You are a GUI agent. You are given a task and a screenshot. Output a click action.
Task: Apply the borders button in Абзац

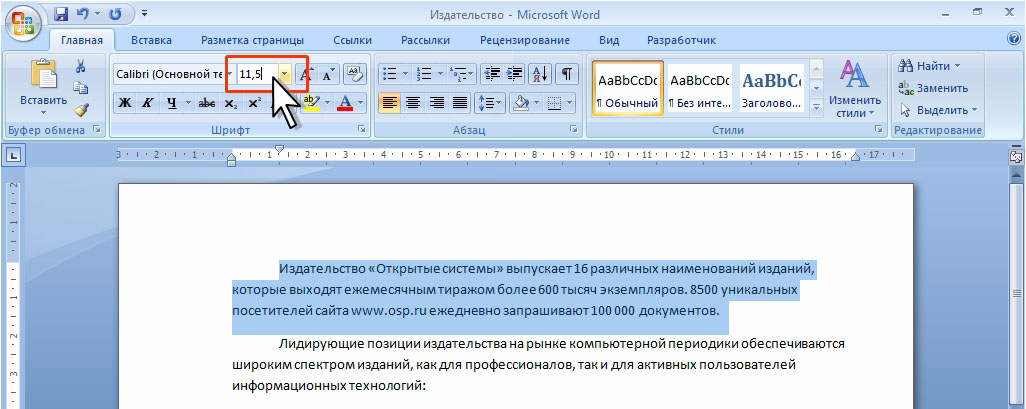tap(554, 103)
